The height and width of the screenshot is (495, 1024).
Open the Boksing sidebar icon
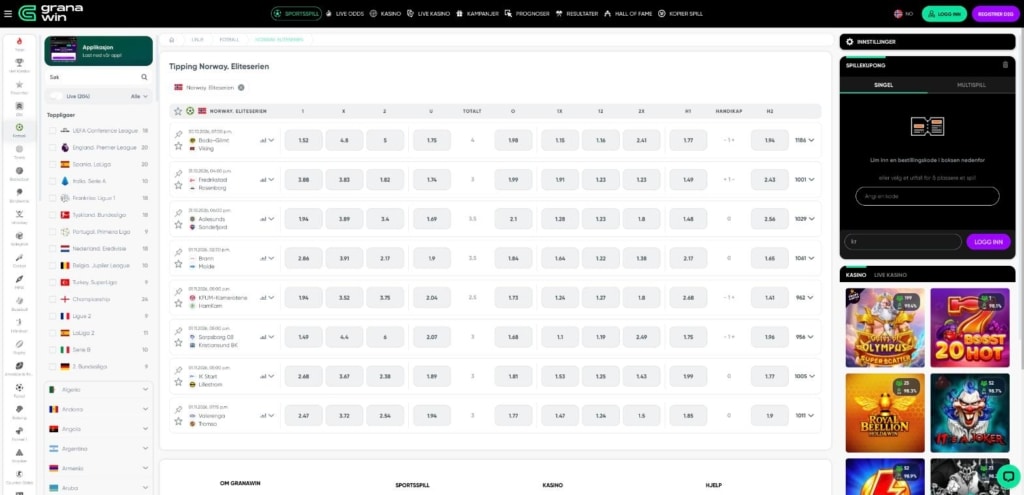click(19, 411)
